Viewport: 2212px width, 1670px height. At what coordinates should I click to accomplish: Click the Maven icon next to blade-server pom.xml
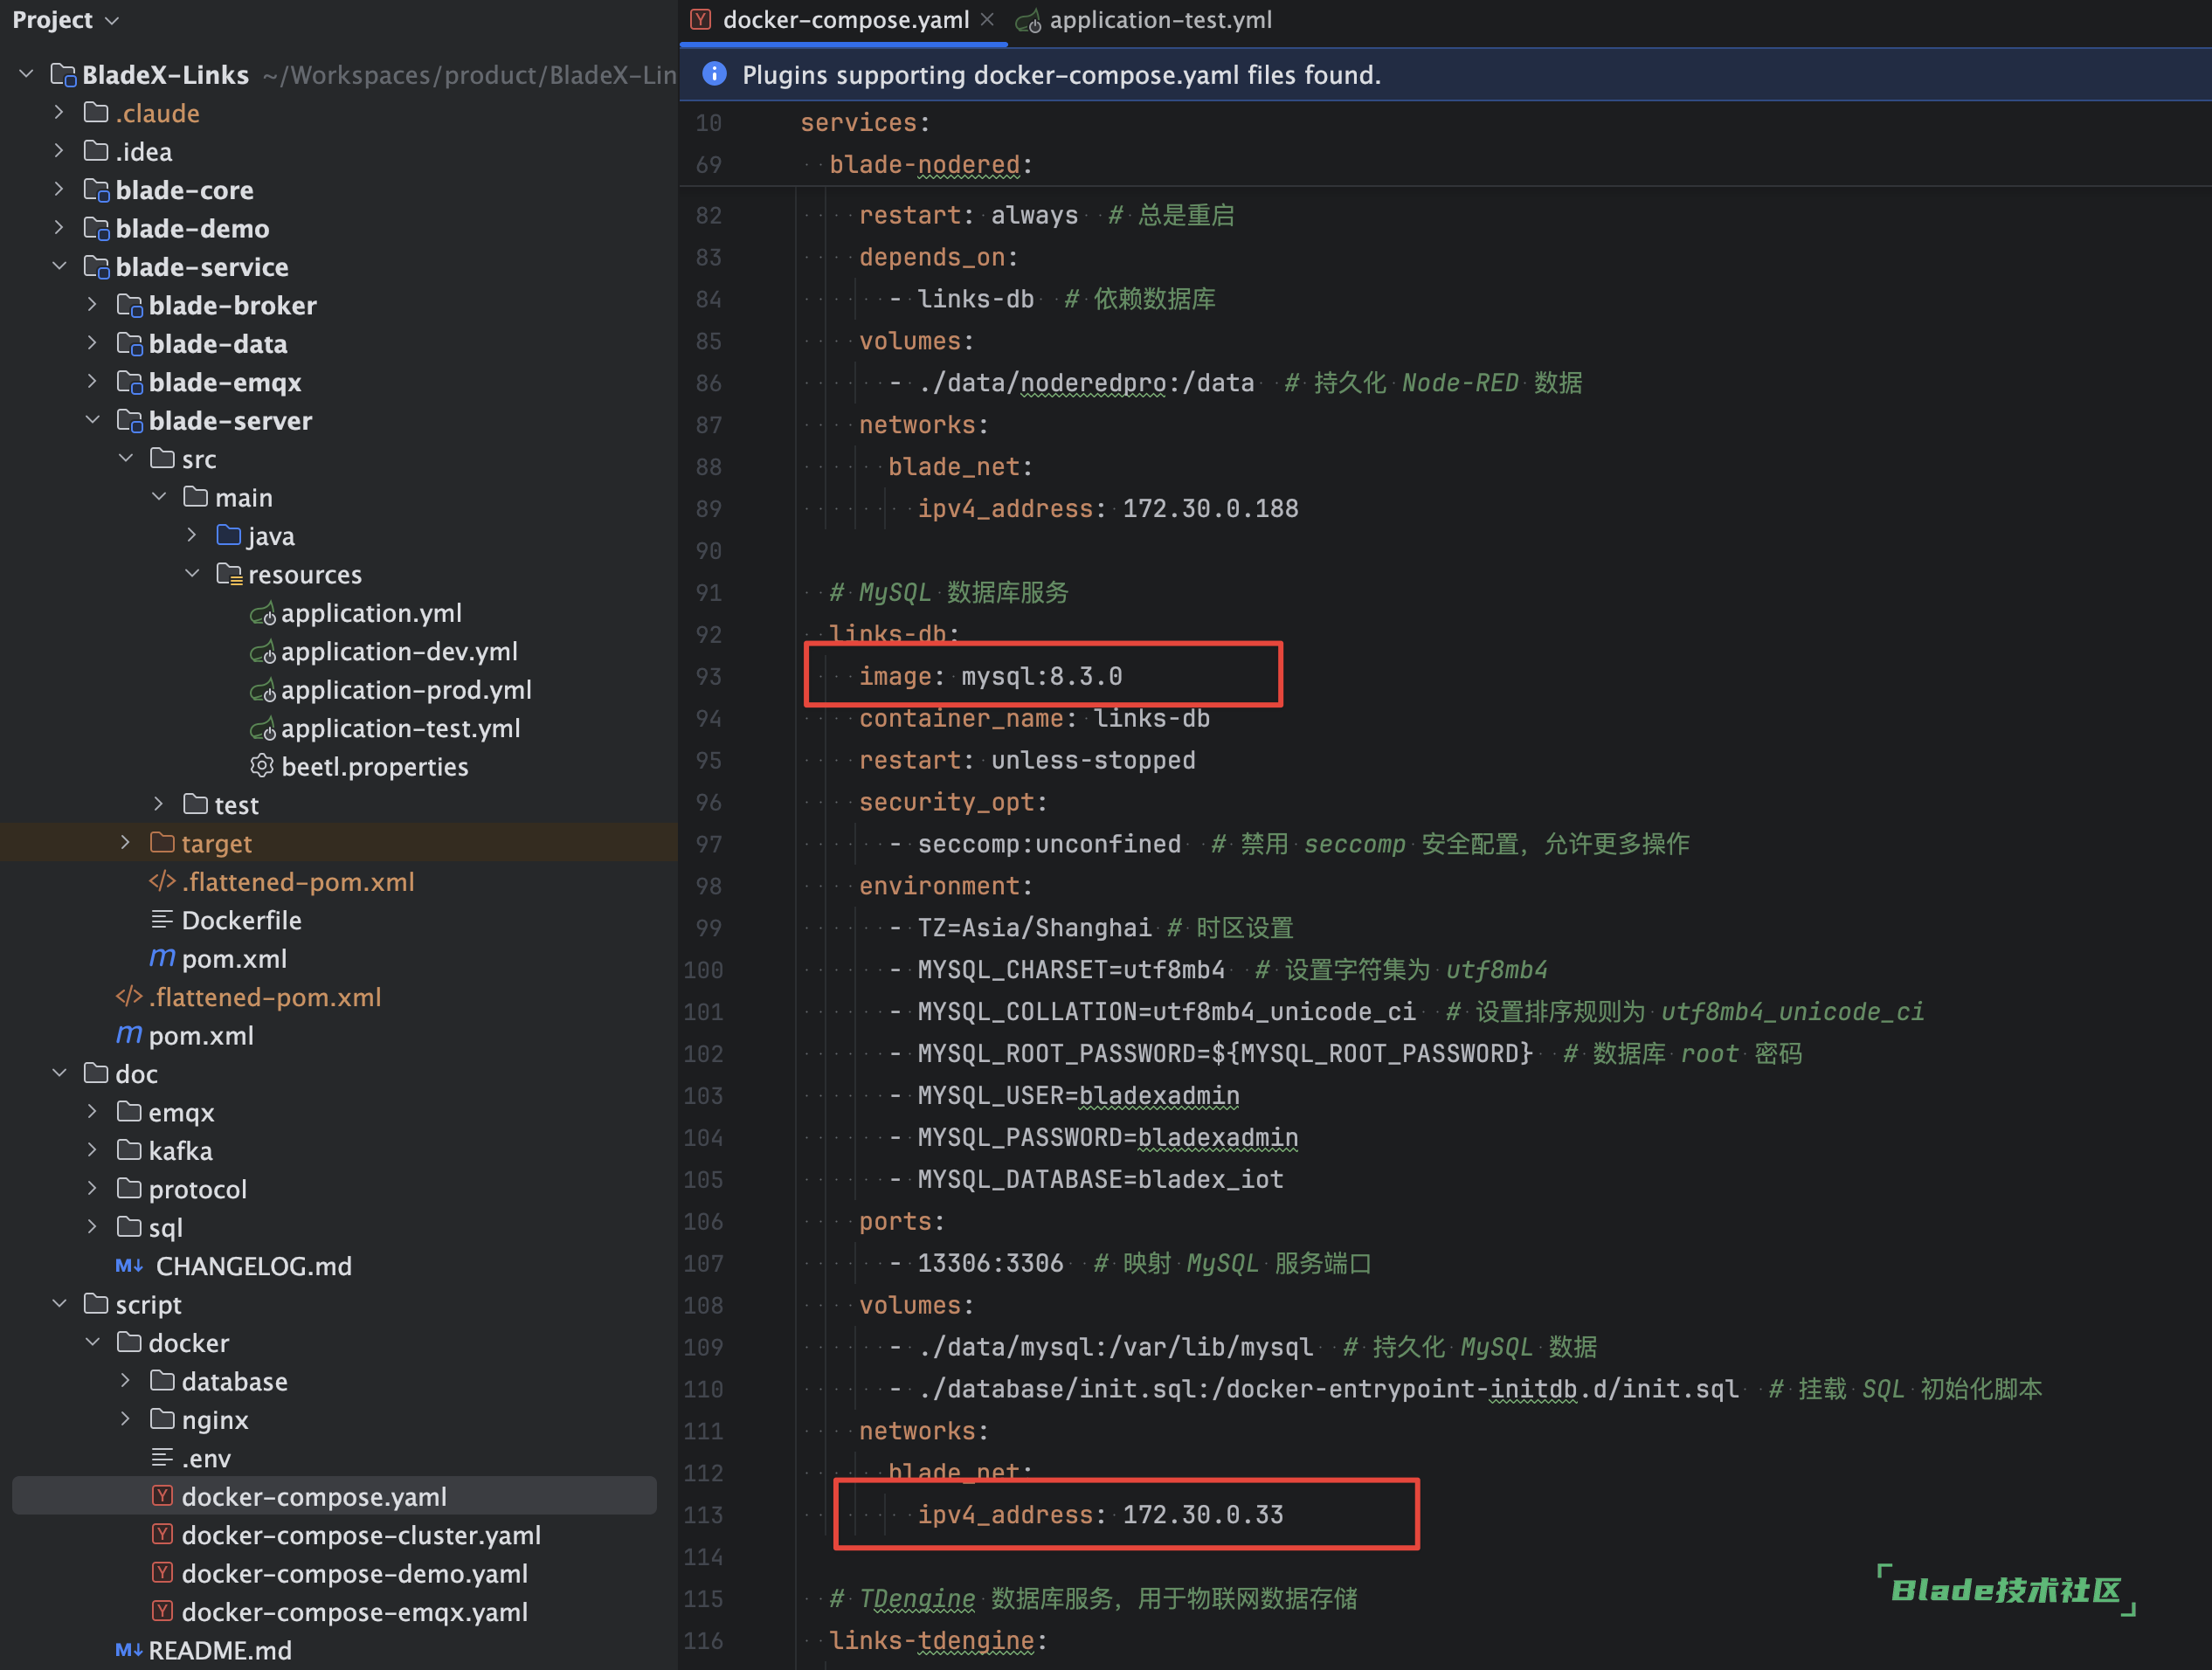162,958
